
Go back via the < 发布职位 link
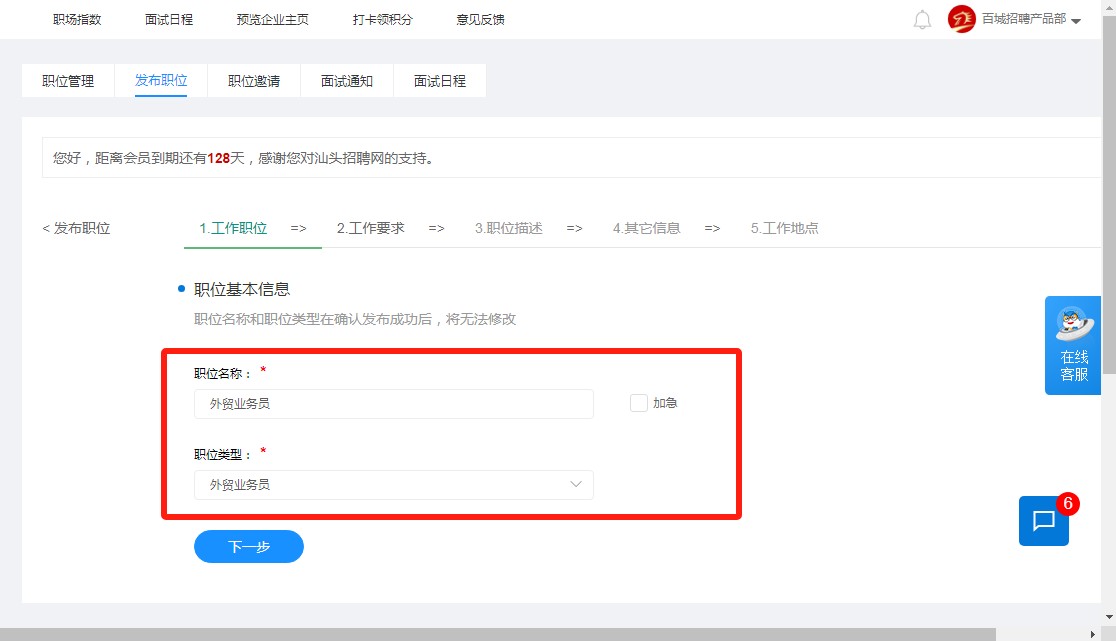[x=76, y=228]
